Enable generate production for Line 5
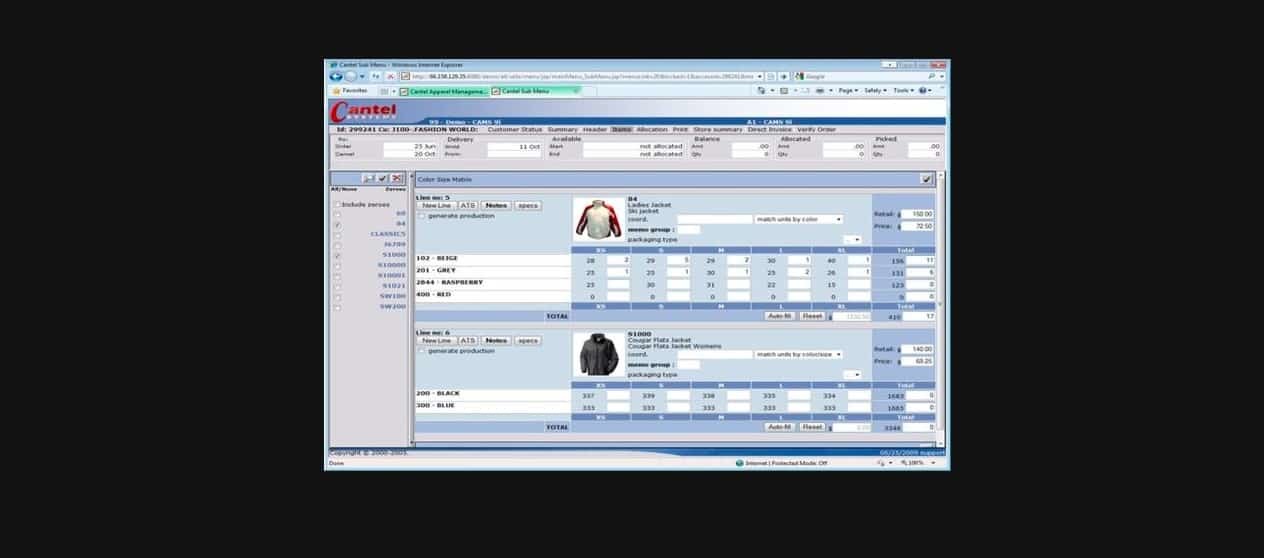This screenshot has width=1264, height=558. tap(421, 216)
